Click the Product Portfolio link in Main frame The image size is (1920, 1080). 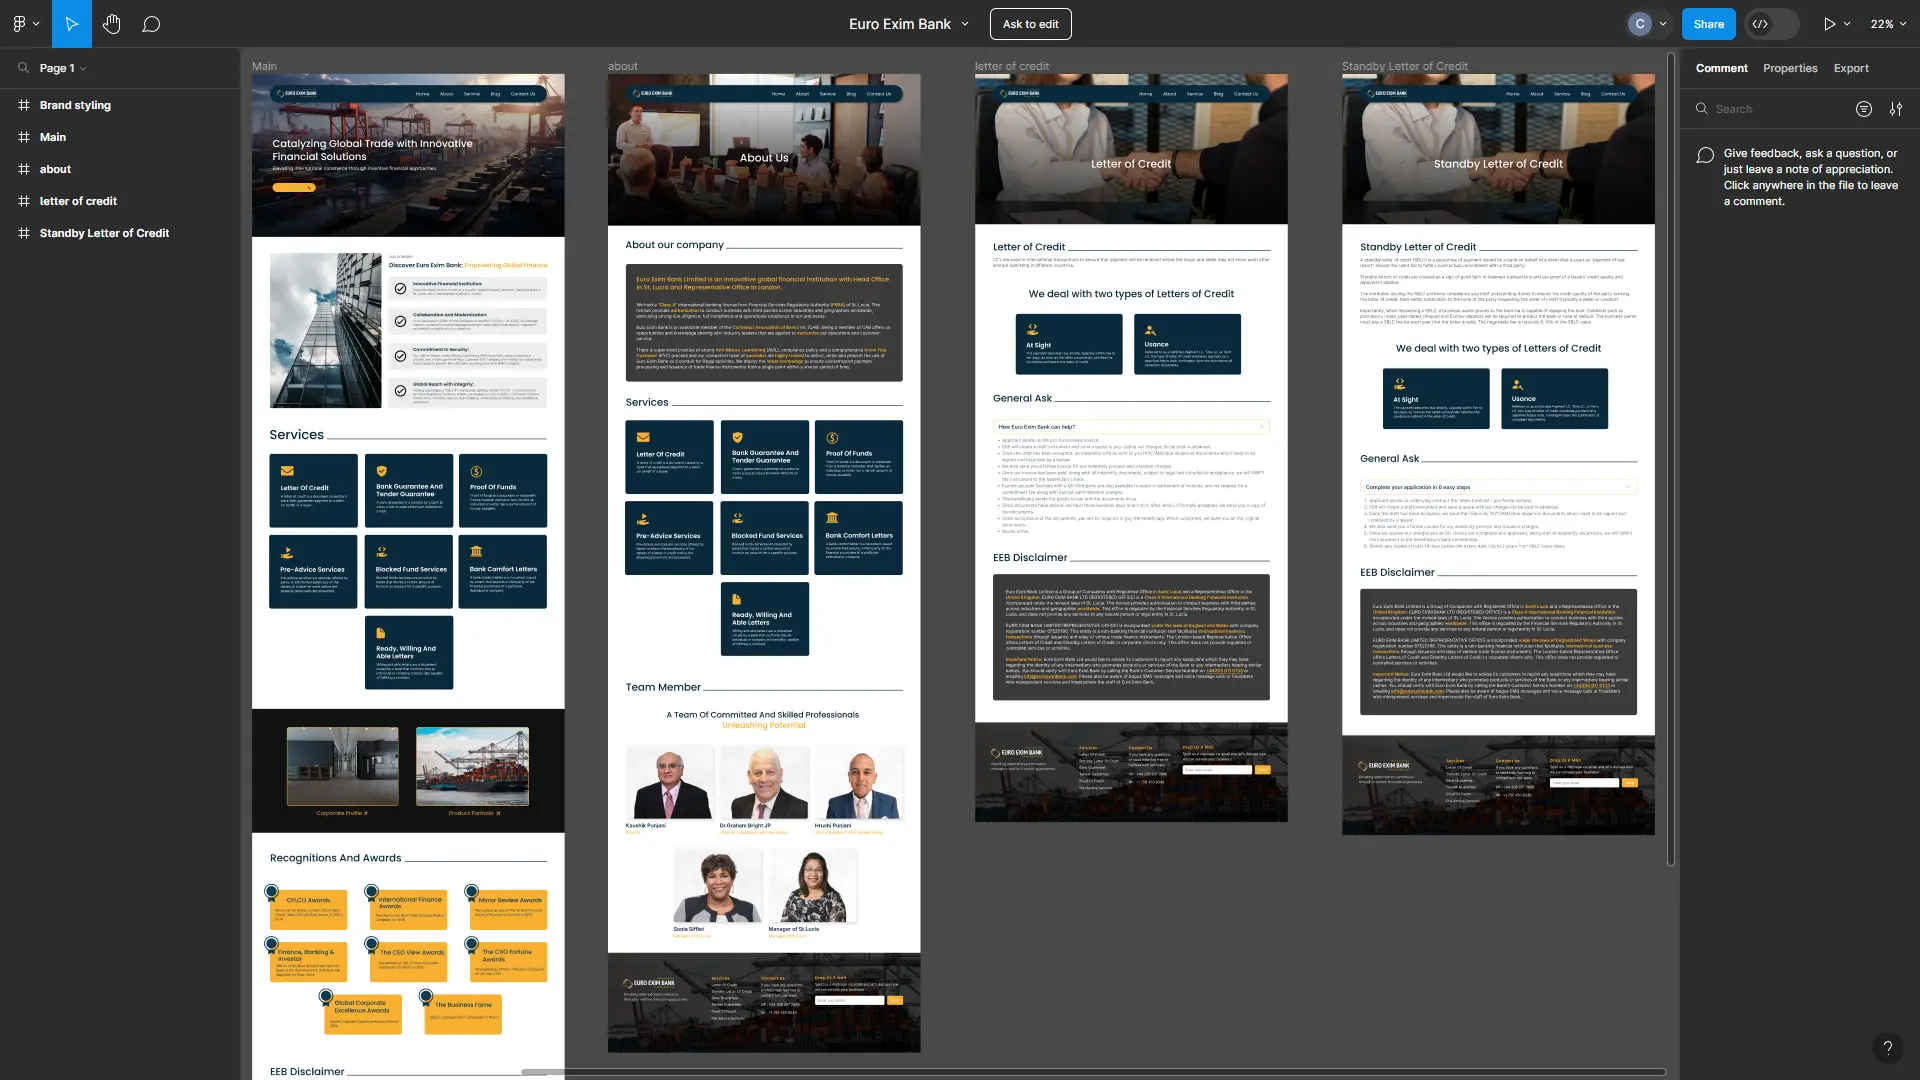pyautogui.click(x=474, y=813)
